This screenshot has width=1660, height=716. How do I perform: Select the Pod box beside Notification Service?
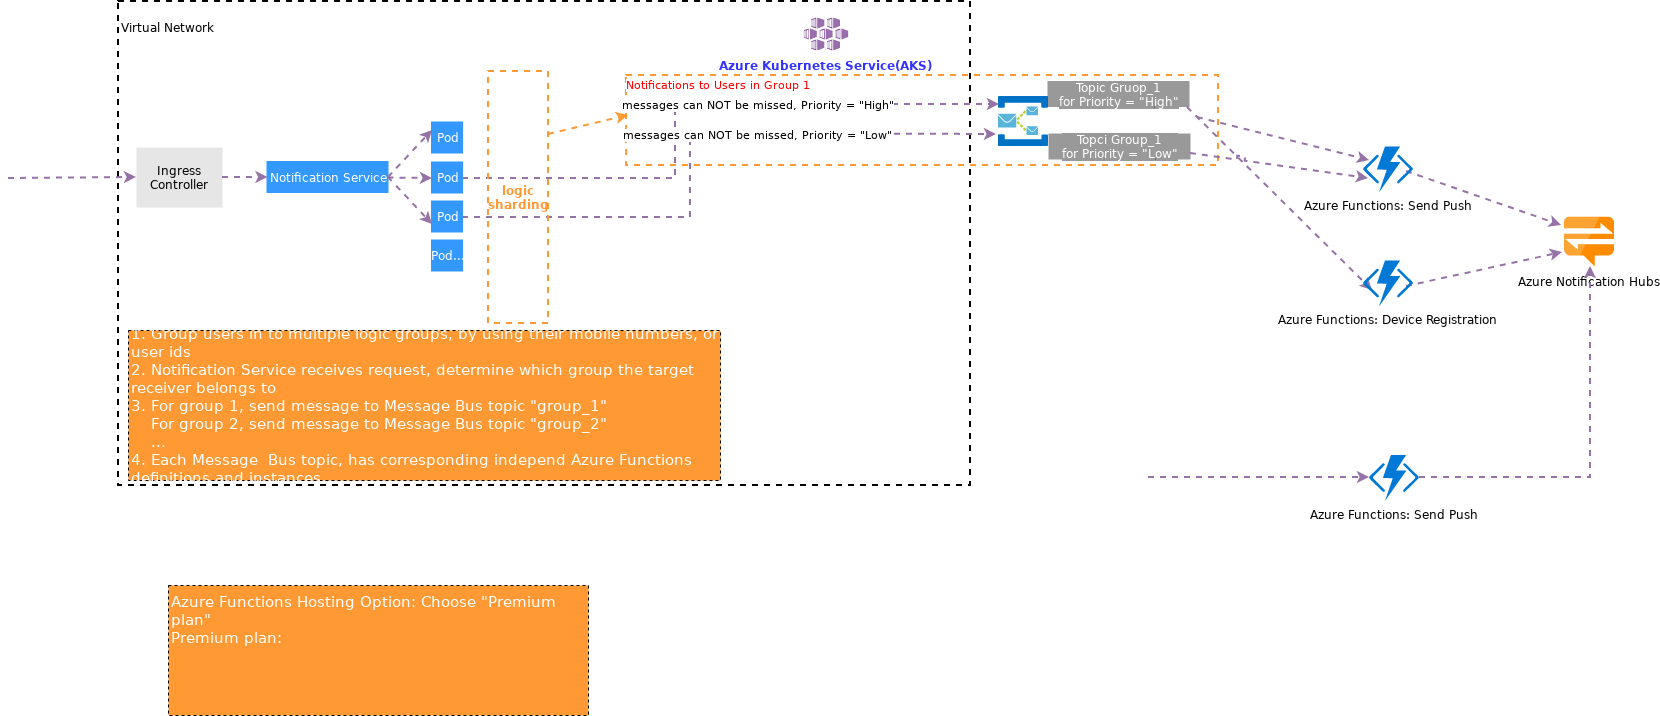pos(447,177)
